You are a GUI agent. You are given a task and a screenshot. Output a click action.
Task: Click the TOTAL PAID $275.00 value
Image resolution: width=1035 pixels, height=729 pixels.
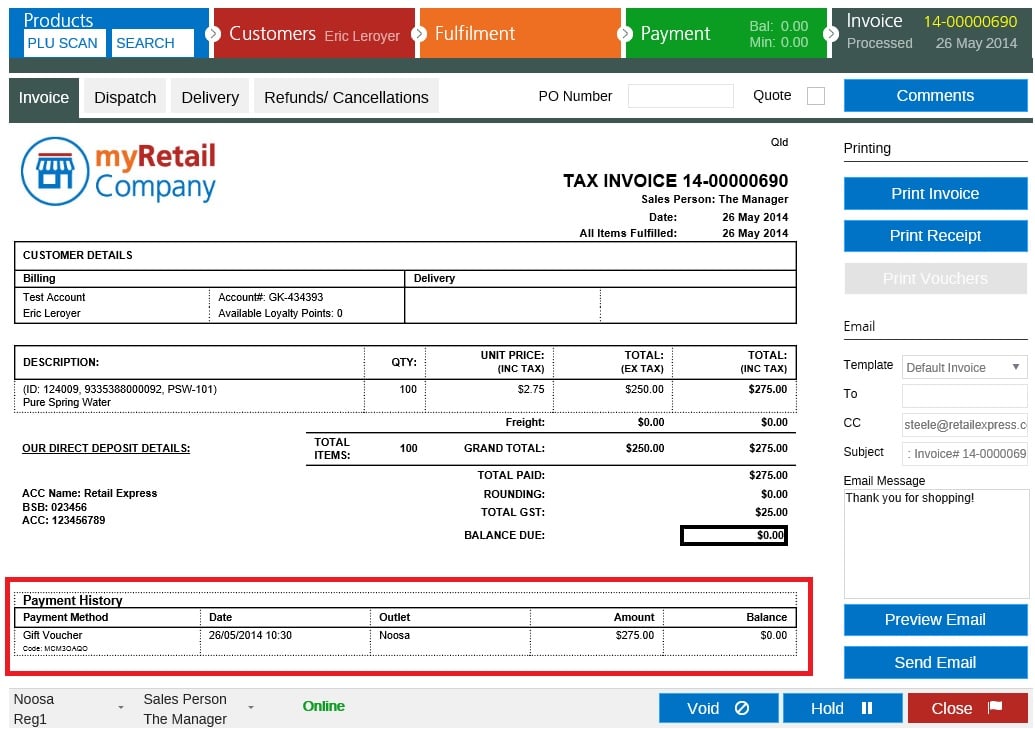768,475
